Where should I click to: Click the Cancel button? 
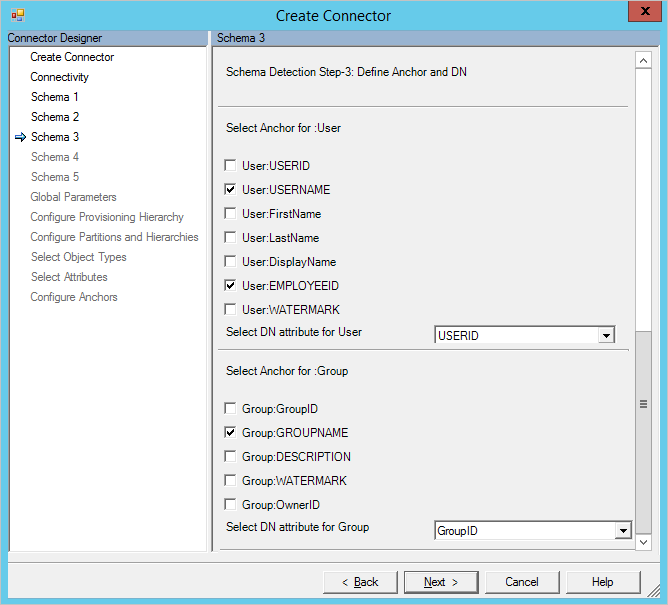522,582
